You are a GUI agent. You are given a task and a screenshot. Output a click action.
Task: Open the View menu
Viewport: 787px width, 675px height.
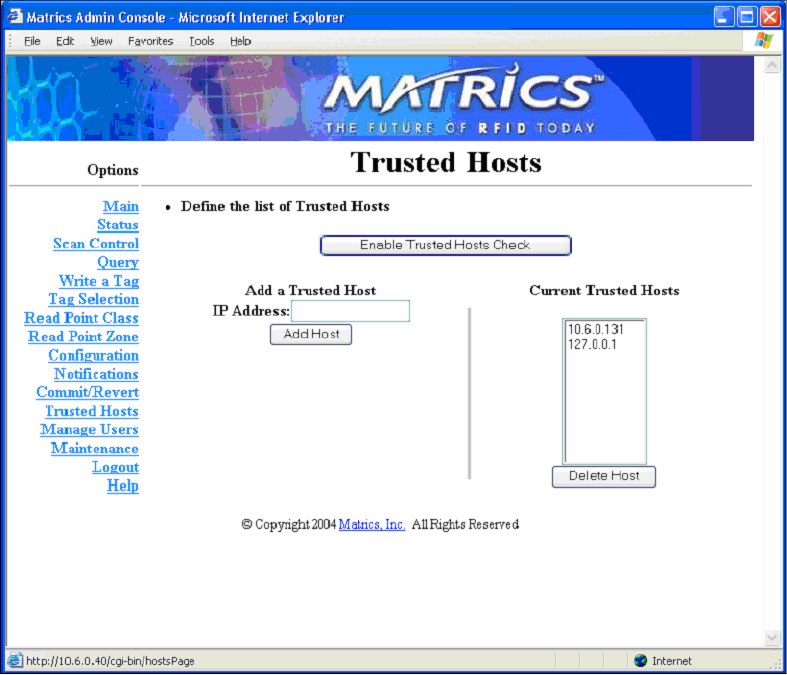coord(101,41)
